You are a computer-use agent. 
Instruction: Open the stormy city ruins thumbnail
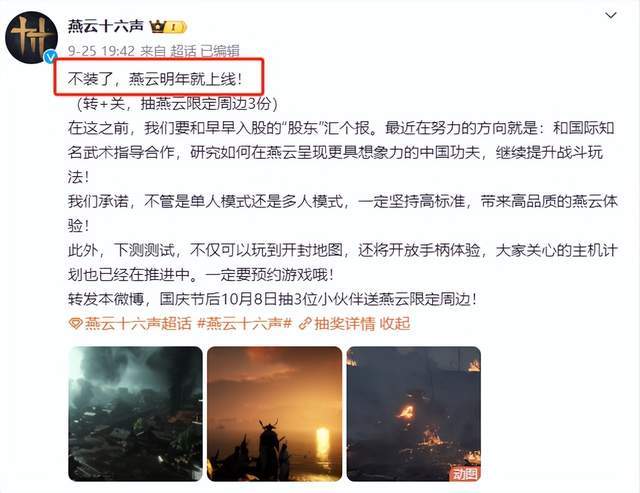click(135, 414)
